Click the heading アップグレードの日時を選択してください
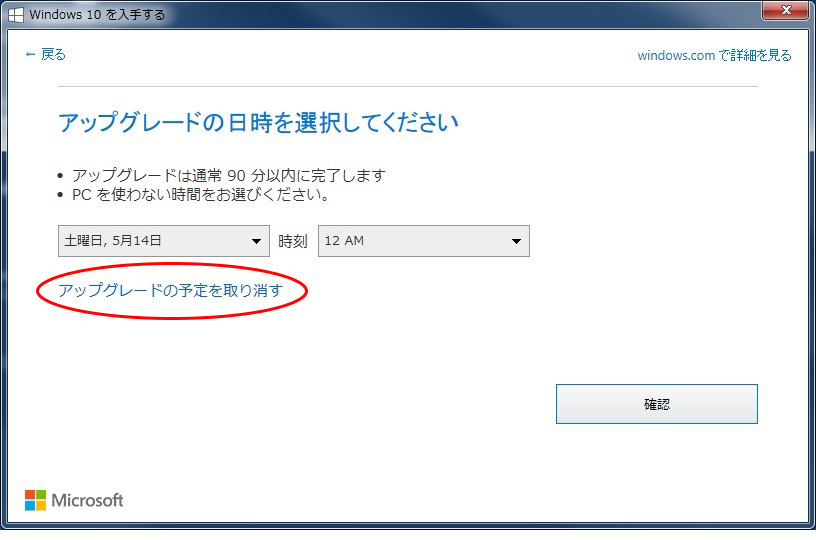Image resolution: width=816 pixels, height=540 pixels. tap(258, 123)
